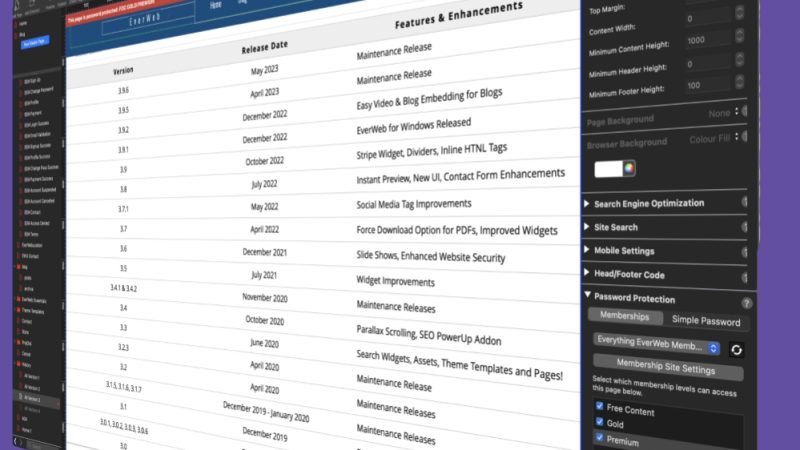Click the Widget Improvements cell
The image size is (800, 450).
(x=395, y=281)
